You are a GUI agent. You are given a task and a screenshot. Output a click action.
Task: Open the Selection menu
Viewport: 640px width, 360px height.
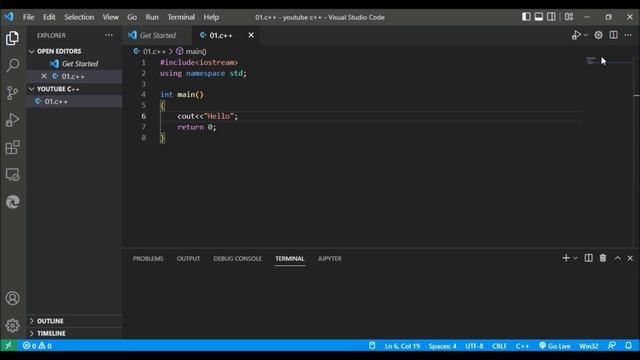coord(79,17)
